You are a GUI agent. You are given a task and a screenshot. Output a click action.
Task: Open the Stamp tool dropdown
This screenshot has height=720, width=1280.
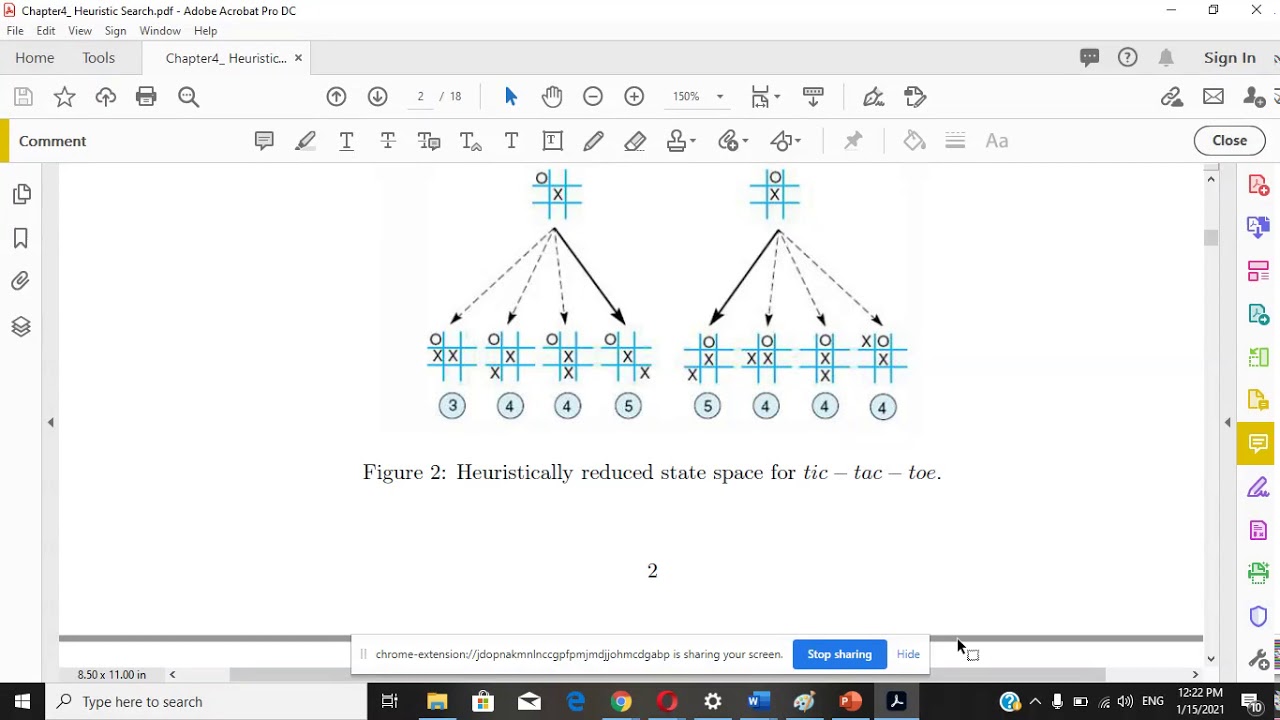click(x=681, y=141)
